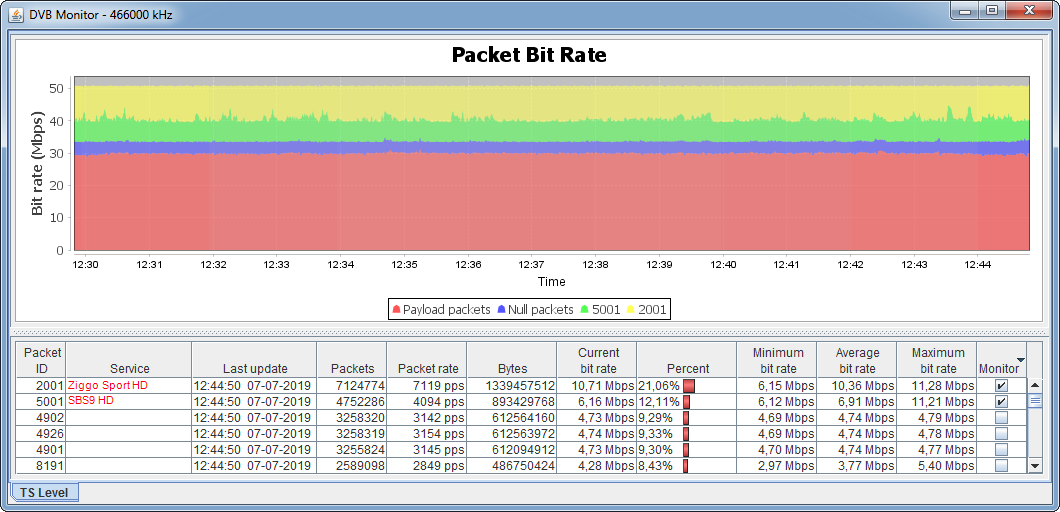Click the Maximum bit rate column header
Image resolution: width=1060 pixels, height=512 pixels.
936,360
